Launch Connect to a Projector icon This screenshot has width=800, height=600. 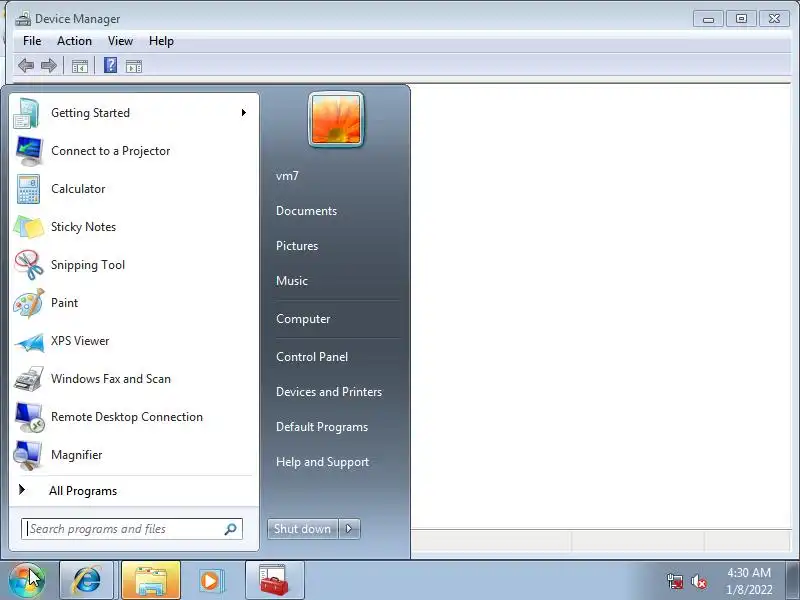29,151
